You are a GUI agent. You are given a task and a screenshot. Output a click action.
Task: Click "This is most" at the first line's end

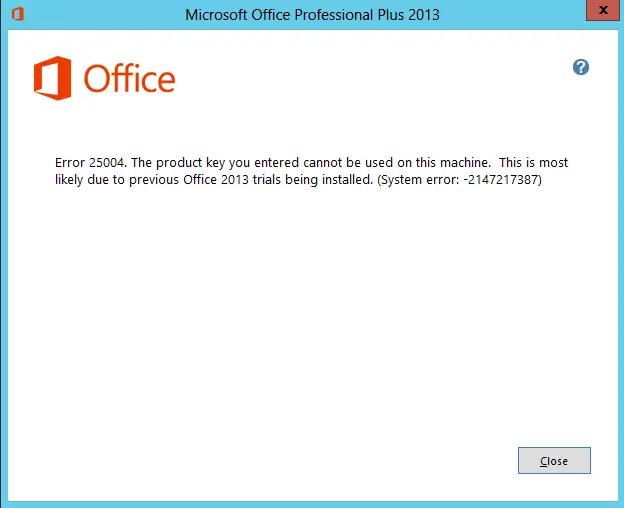[x=534, y=163]
